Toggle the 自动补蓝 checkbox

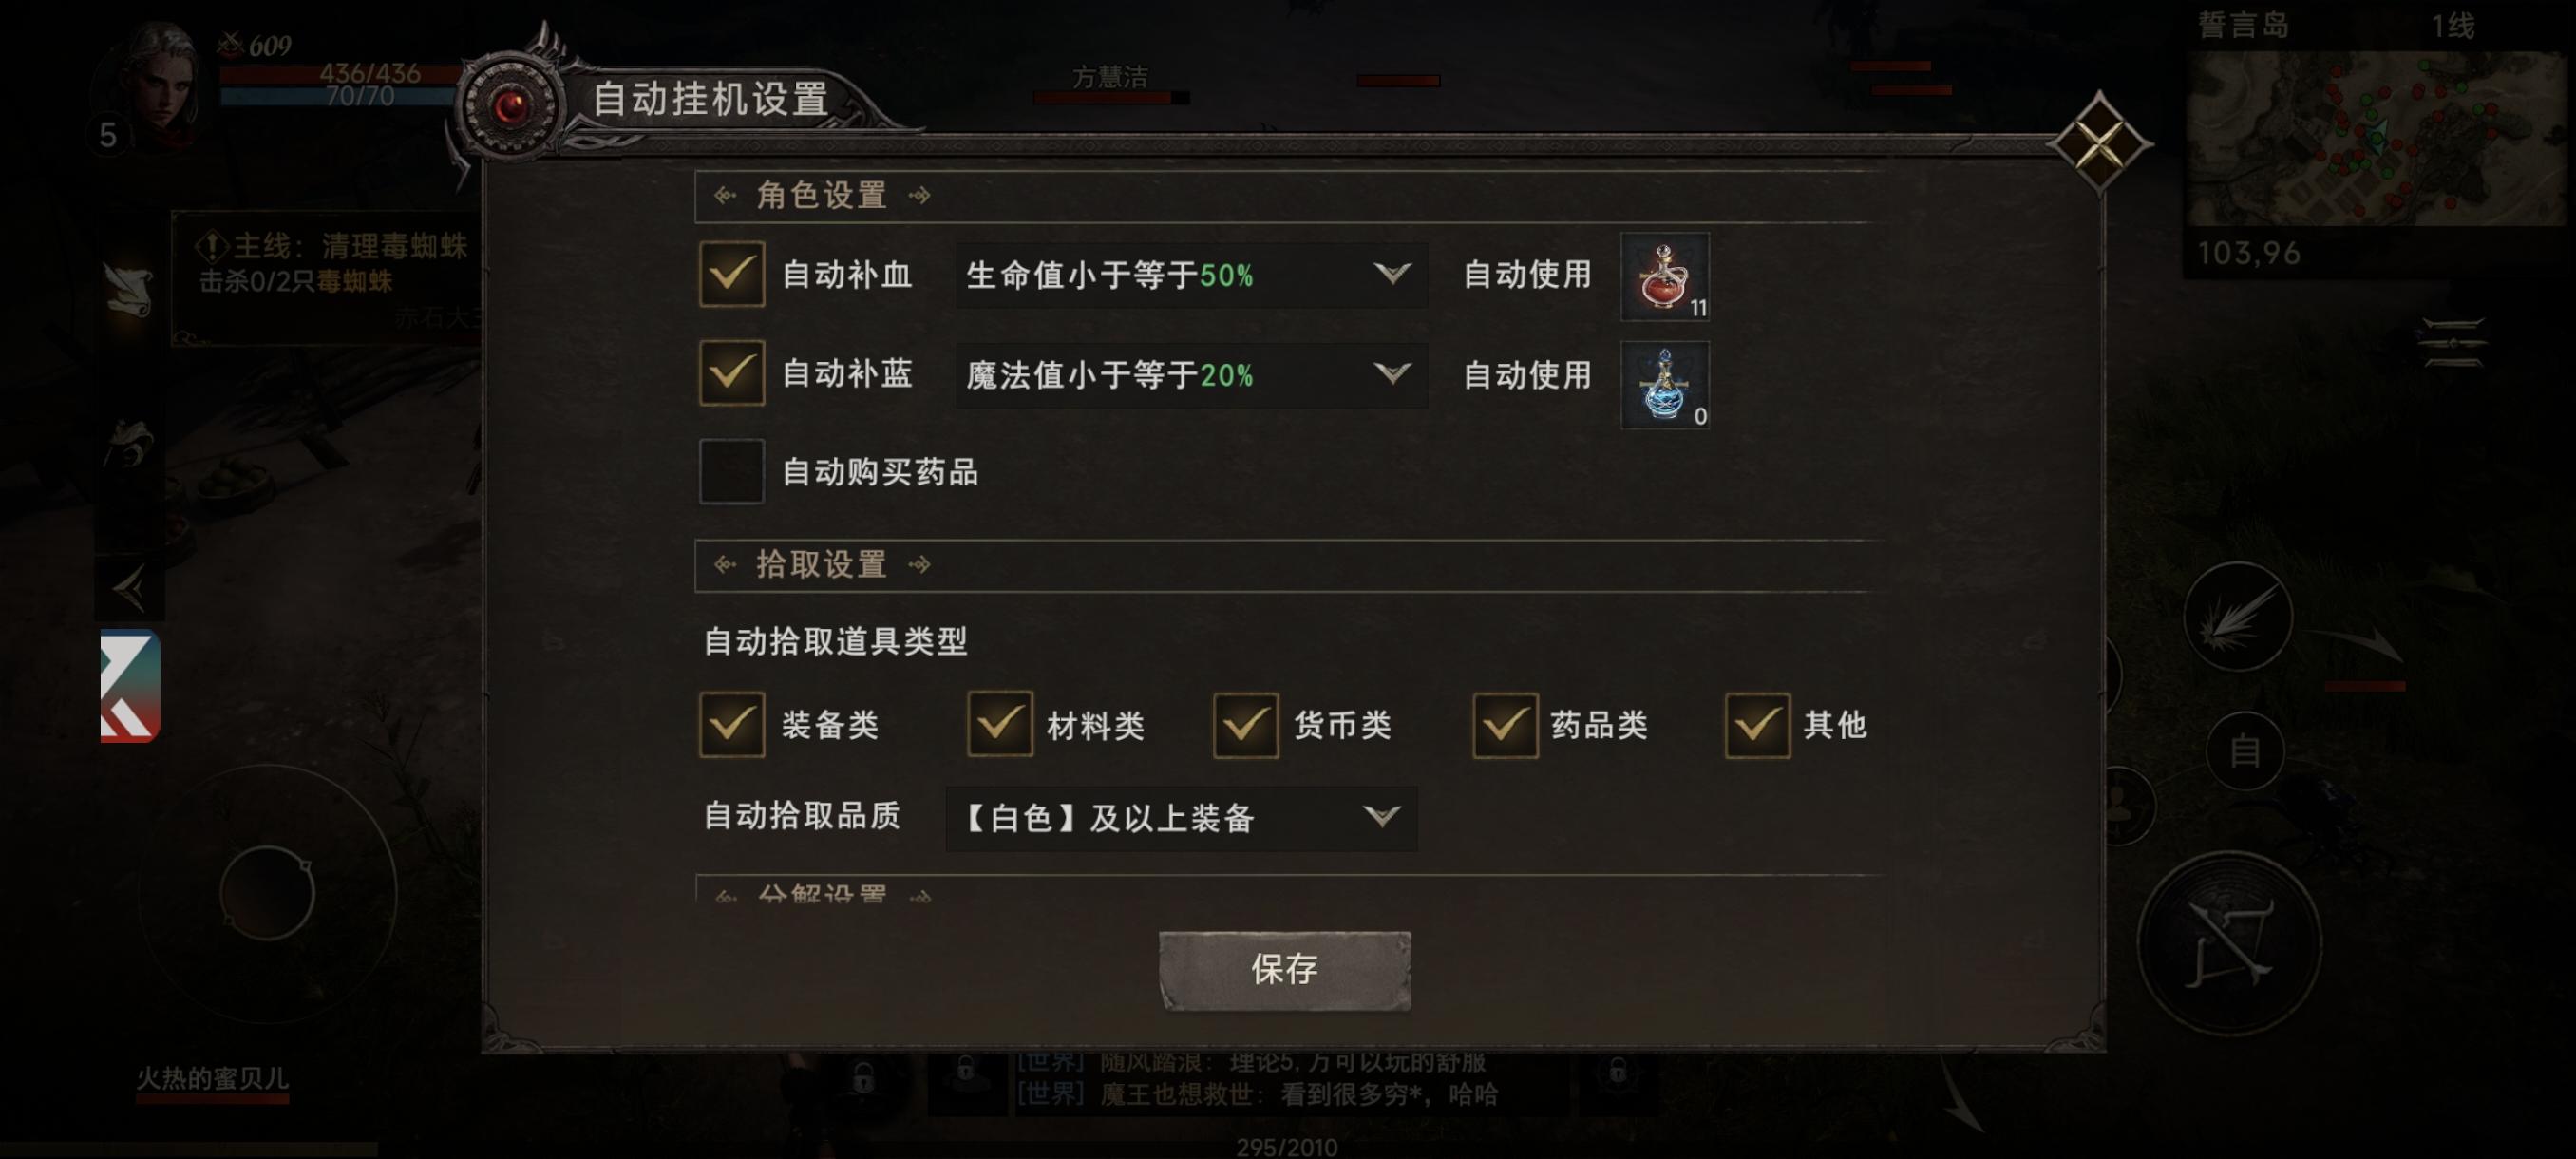pos(732,373)
